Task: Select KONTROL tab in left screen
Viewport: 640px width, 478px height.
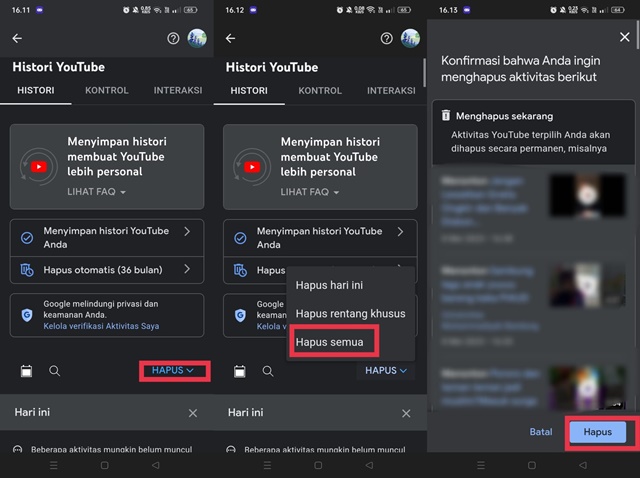Action: click(x=107, y=90)
